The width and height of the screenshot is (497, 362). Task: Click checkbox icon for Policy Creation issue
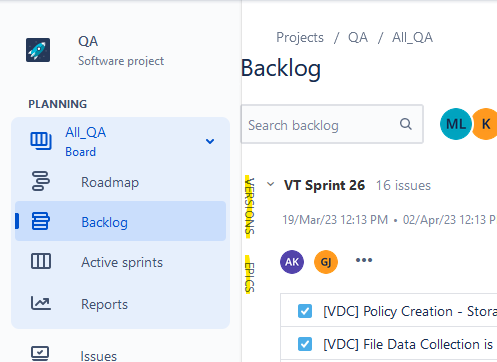305,311
